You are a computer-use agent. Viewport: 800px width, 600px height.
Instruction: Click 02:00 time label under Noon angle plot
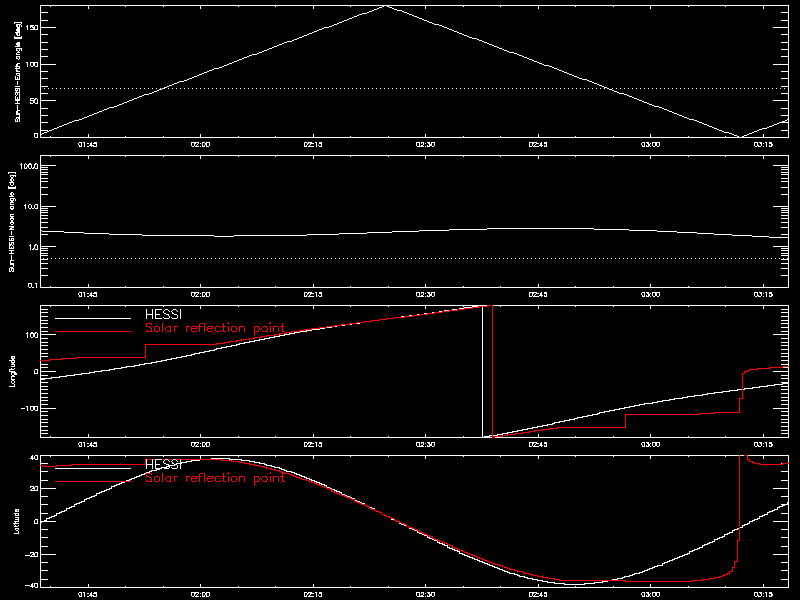tap(200, 294)
